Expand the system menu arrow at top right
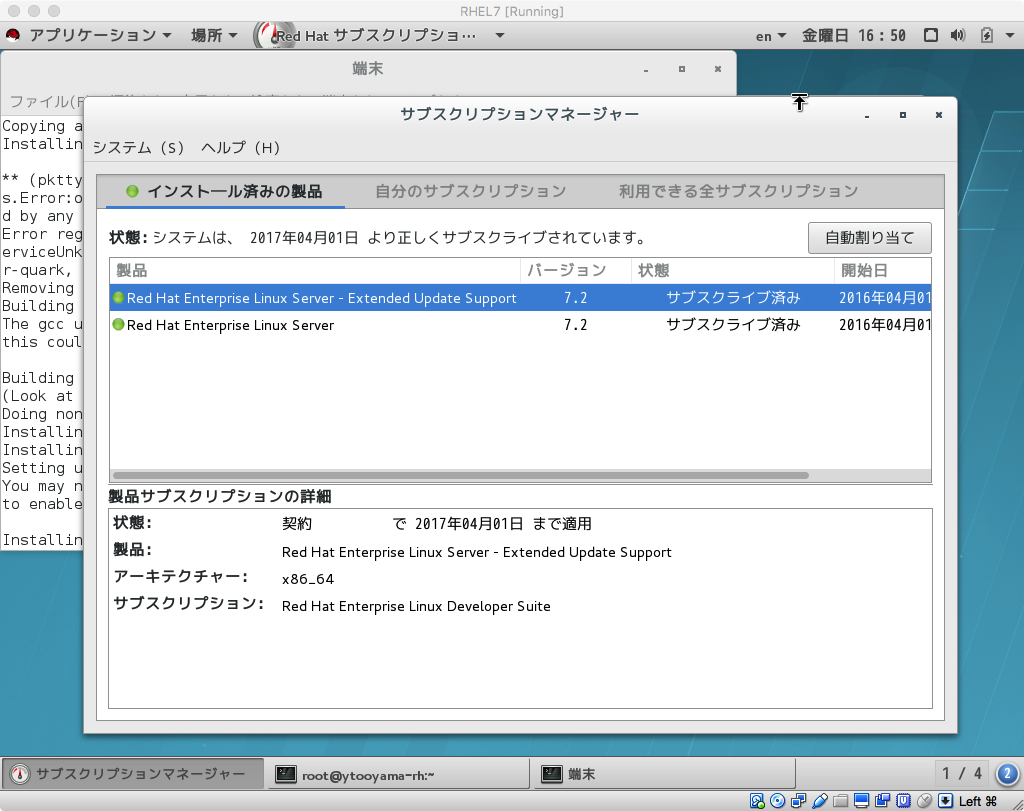The width and height of the screenshot is (1024, 811). click(1010, 35)
